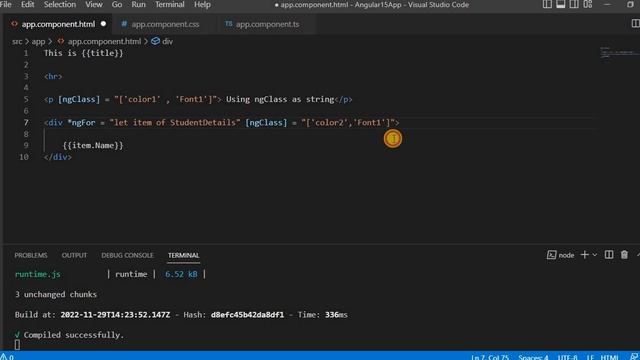
Task: Select the TERMINAL panel tab
Action: pos(183,255)
